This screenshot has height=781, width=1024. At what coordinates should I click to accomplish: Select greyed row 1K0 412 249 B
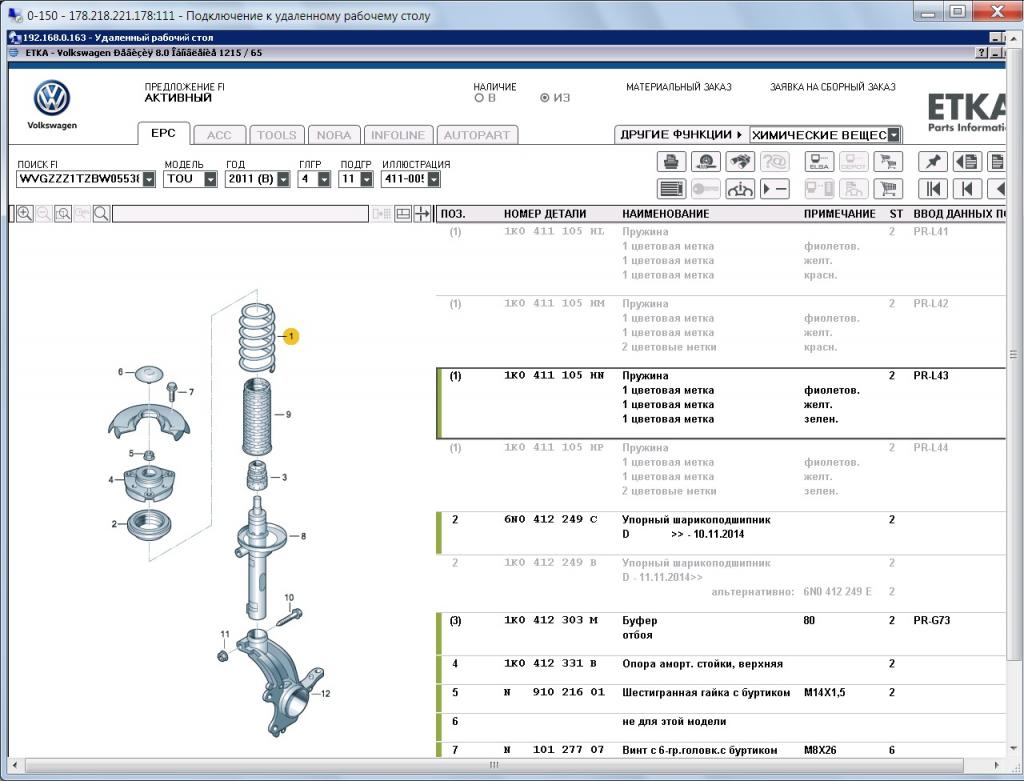721,583
